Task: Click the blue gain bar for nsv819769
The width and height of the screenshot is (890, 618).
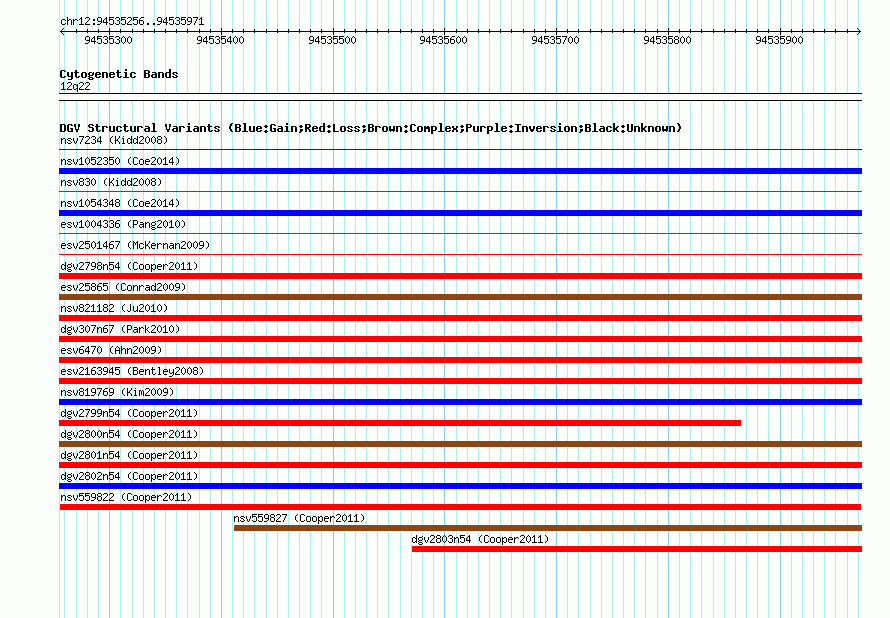Action: [460, 402]
